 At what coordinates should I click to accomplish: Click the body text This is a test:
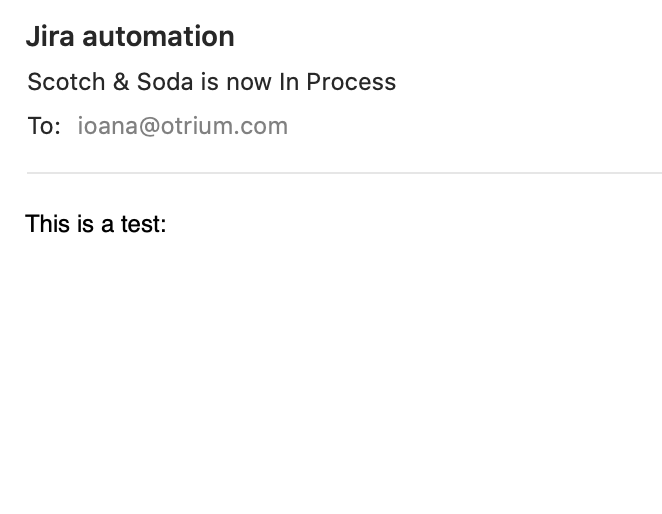(96, 224)
